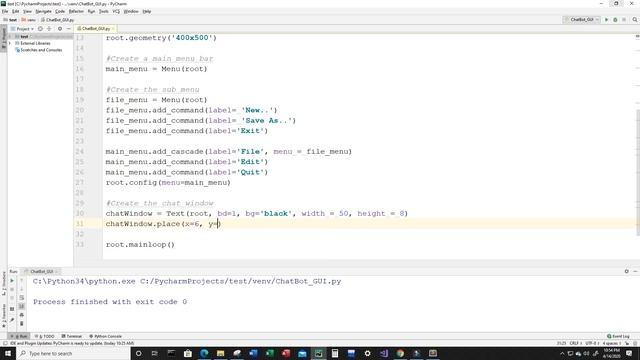This screenshot has height=360, width=640.
Task: Change UTF-8 file encoding in status bar
Action: [x=592, y=343]
